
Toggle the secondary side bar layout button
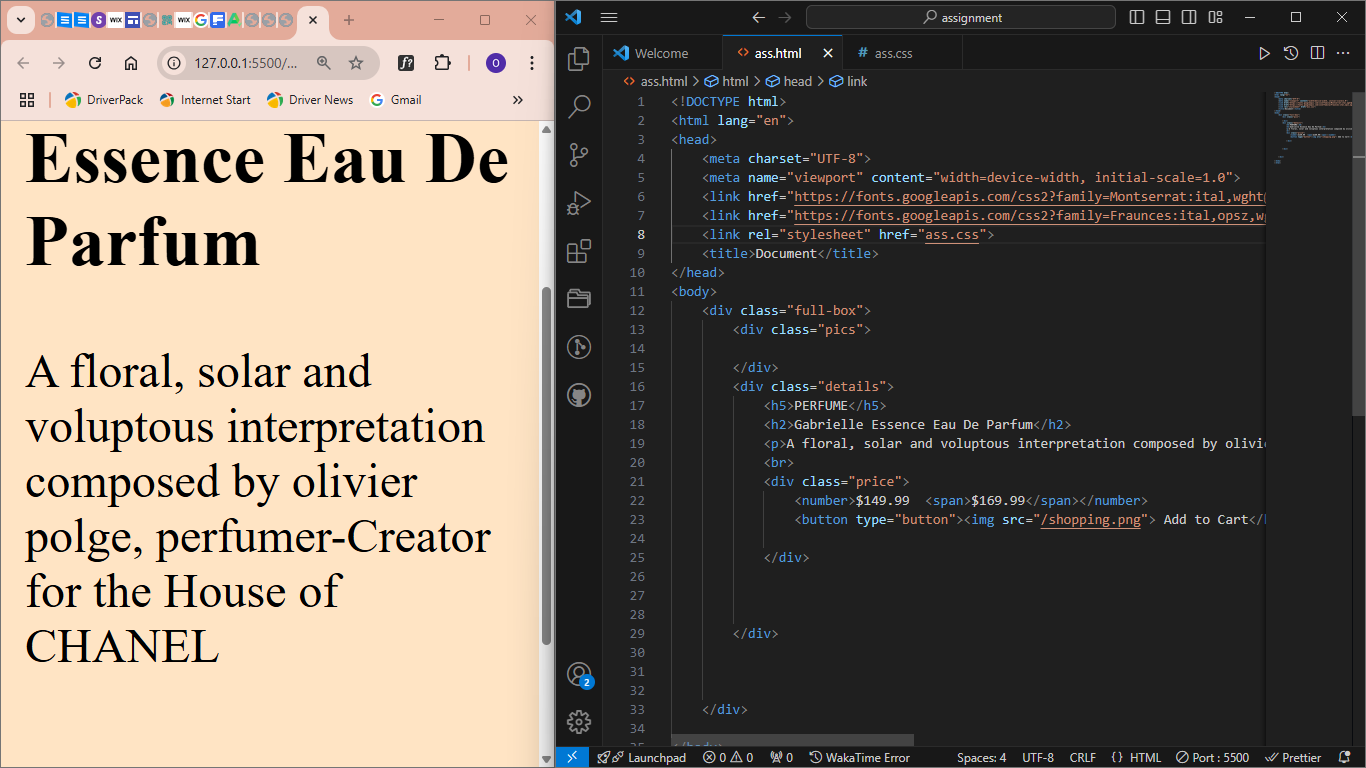click(x=1189, y=17)
